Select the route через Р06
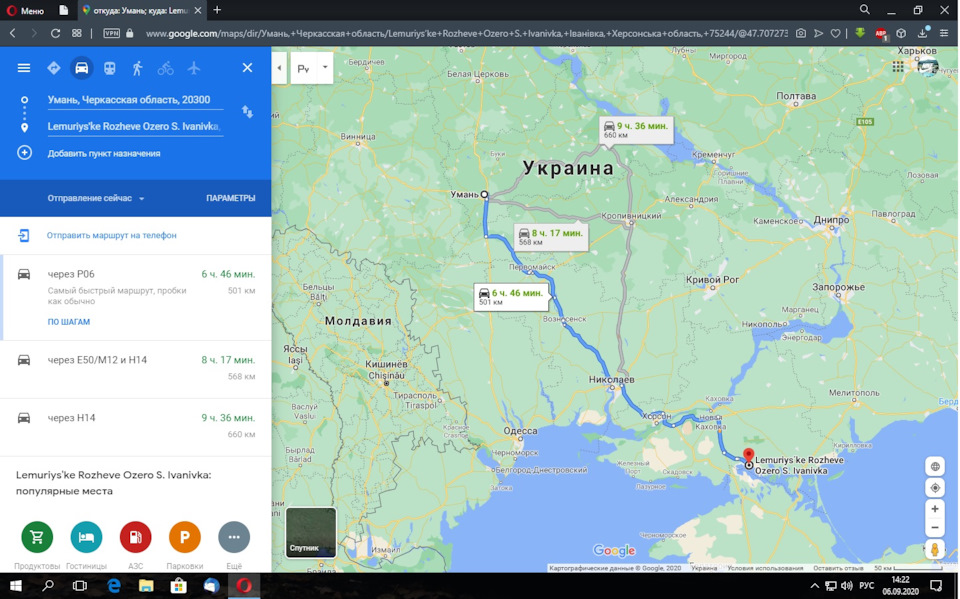 136,297
